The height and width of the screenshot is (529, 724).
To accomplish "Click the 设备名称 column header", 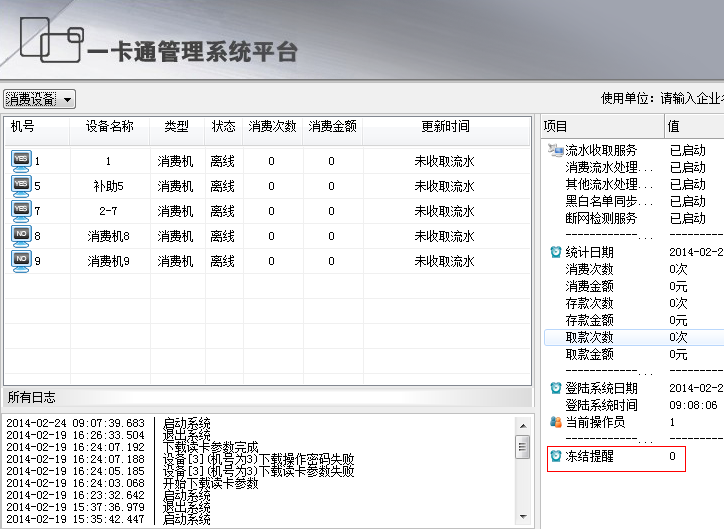I will 109,127.
